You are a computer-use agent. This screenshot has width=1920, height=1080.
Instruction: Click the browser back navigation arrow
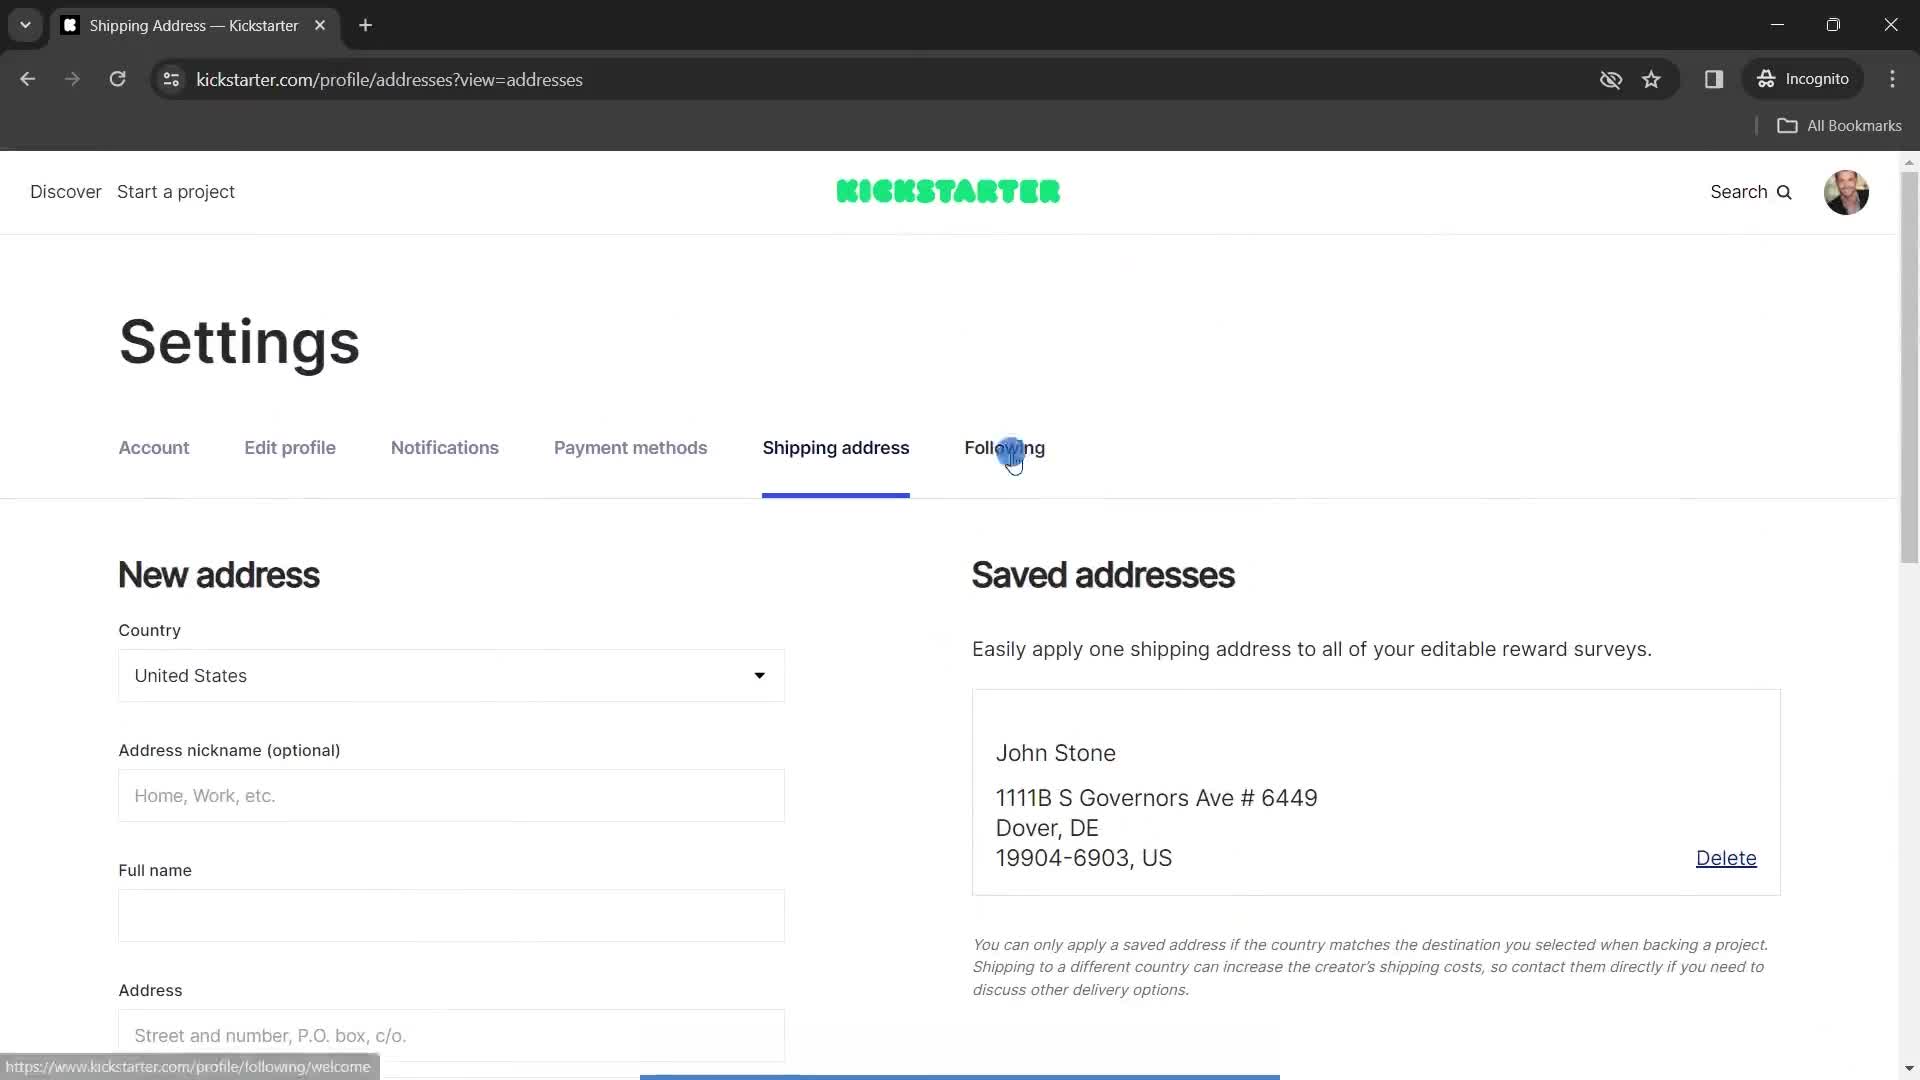tap(28, 79)
